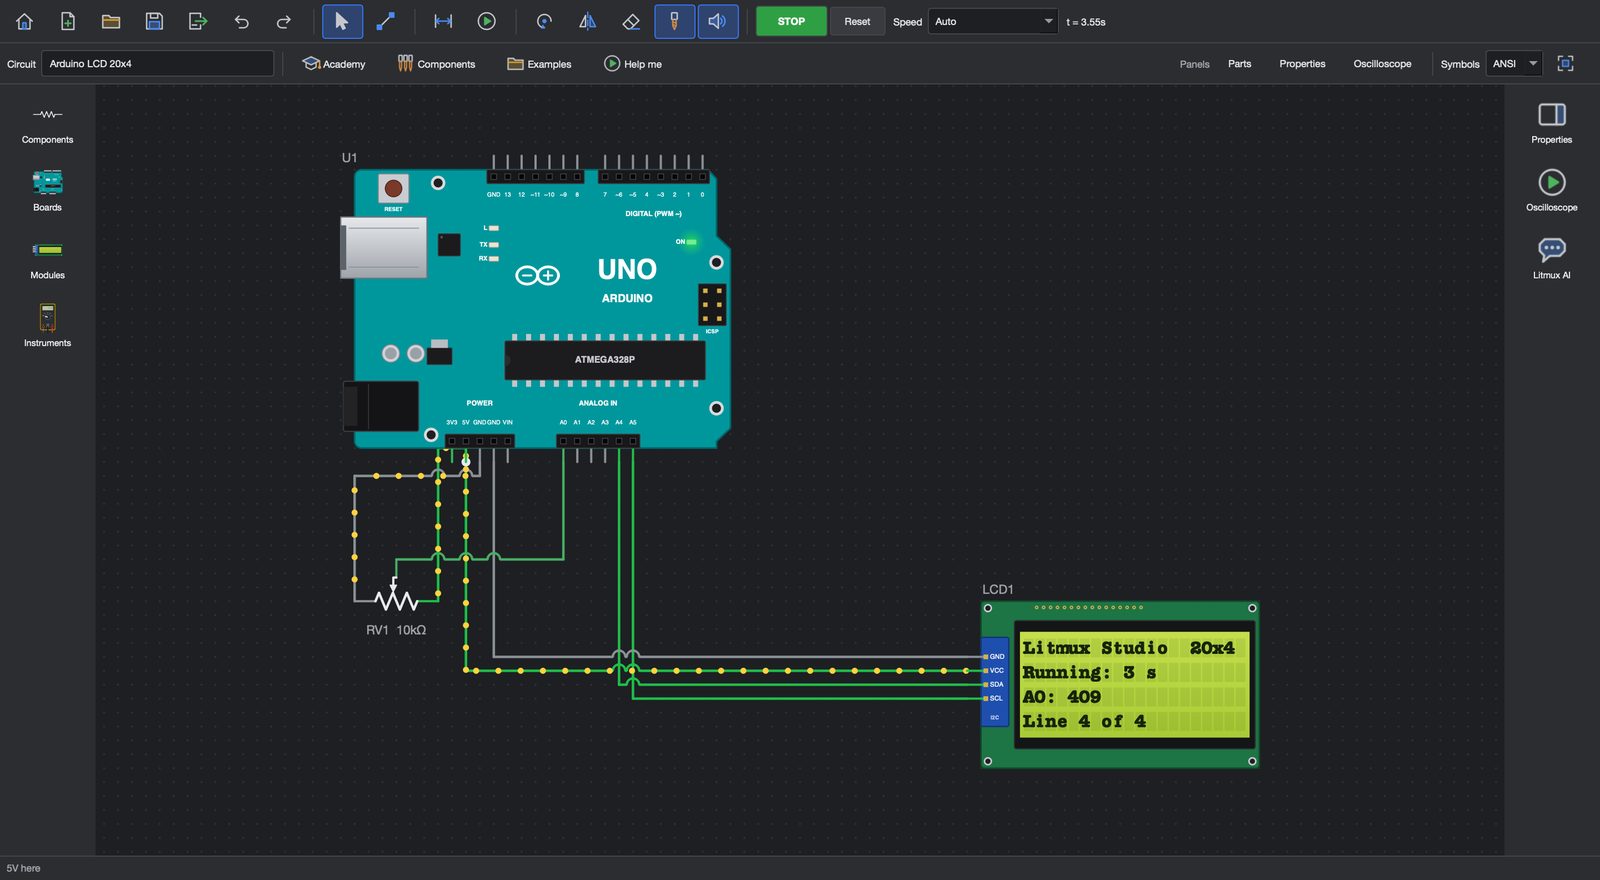
Task: Rotate the selected component
Action: tap(544, 21)
